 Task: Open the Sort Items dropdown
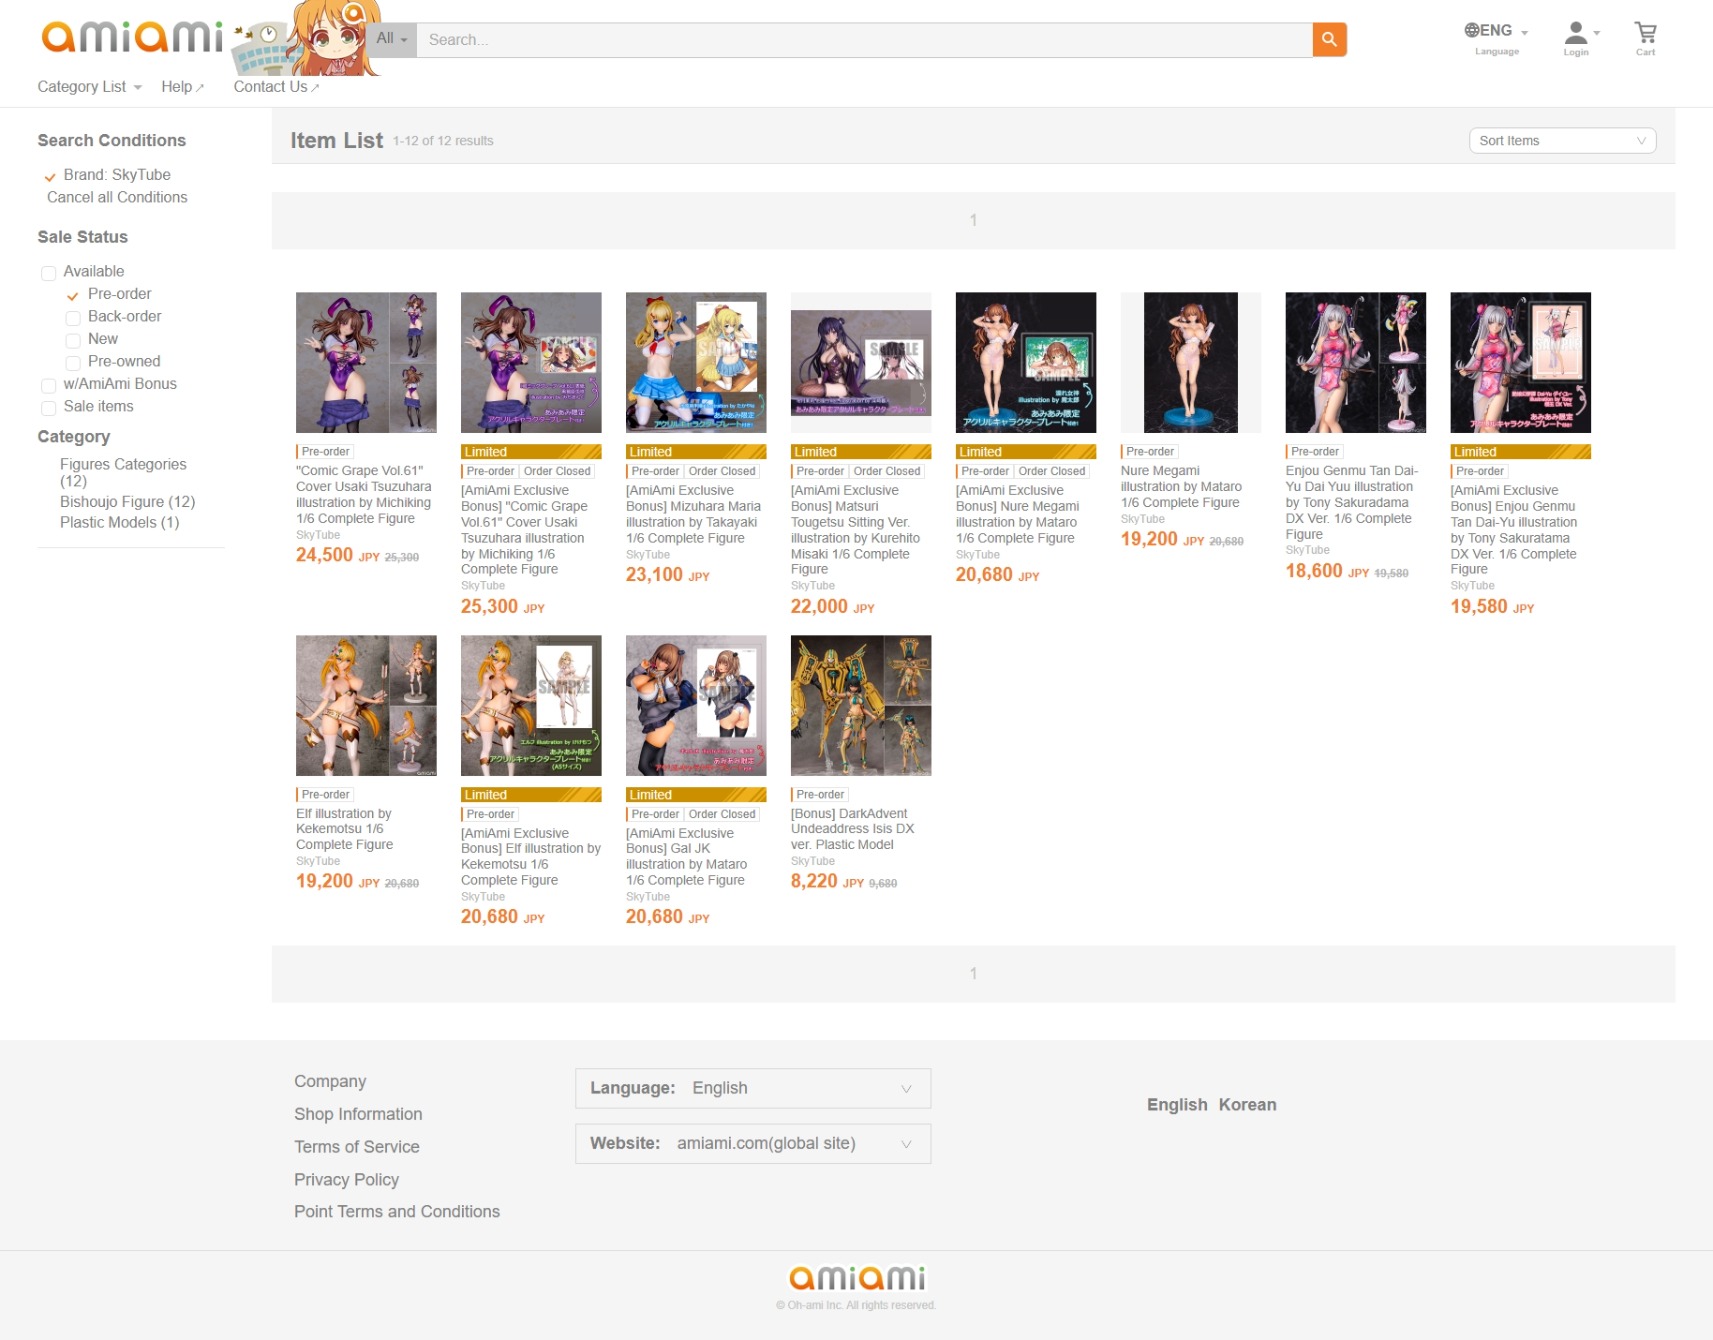(1561, 141)
